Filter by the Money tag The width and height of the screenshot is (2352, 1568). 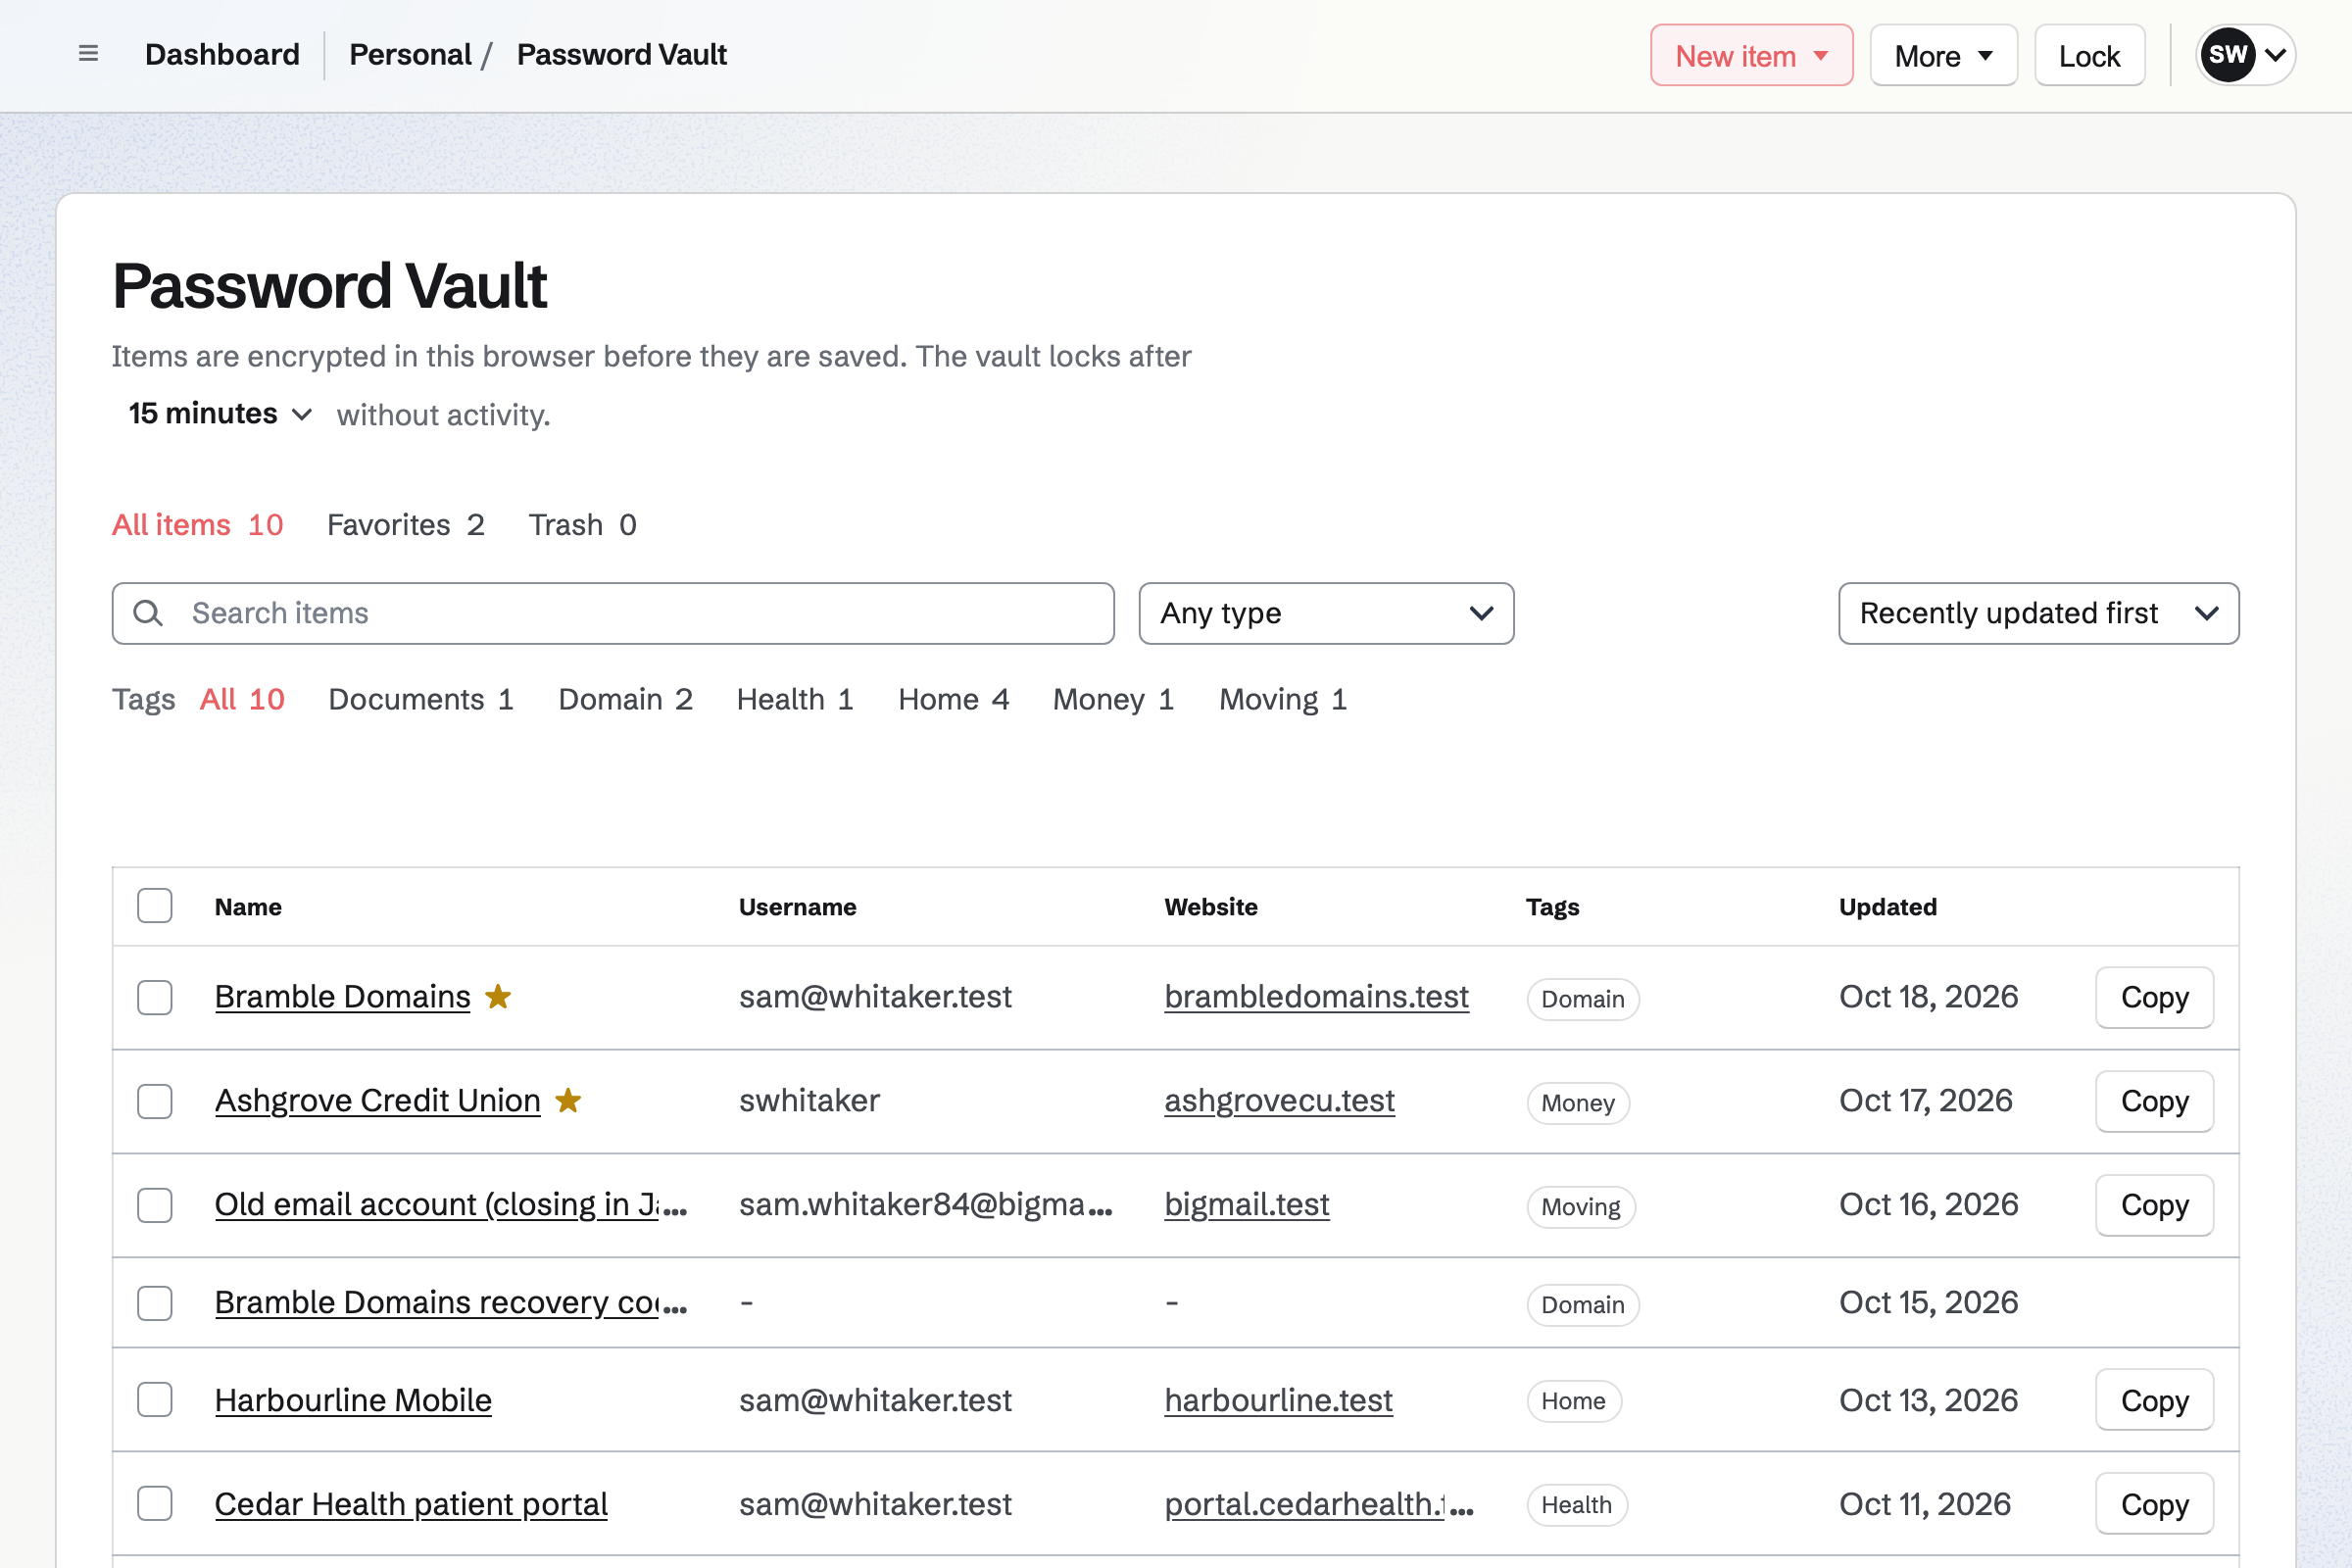pyautogui.click(x=1114, y=700)
